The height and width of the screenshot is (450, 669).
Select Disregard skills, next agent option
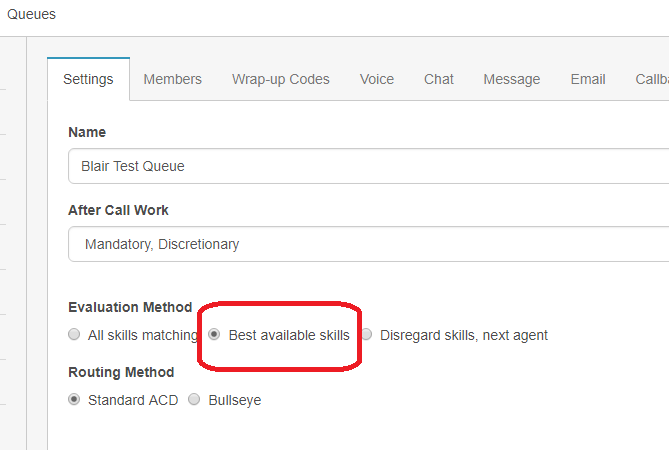366,334
